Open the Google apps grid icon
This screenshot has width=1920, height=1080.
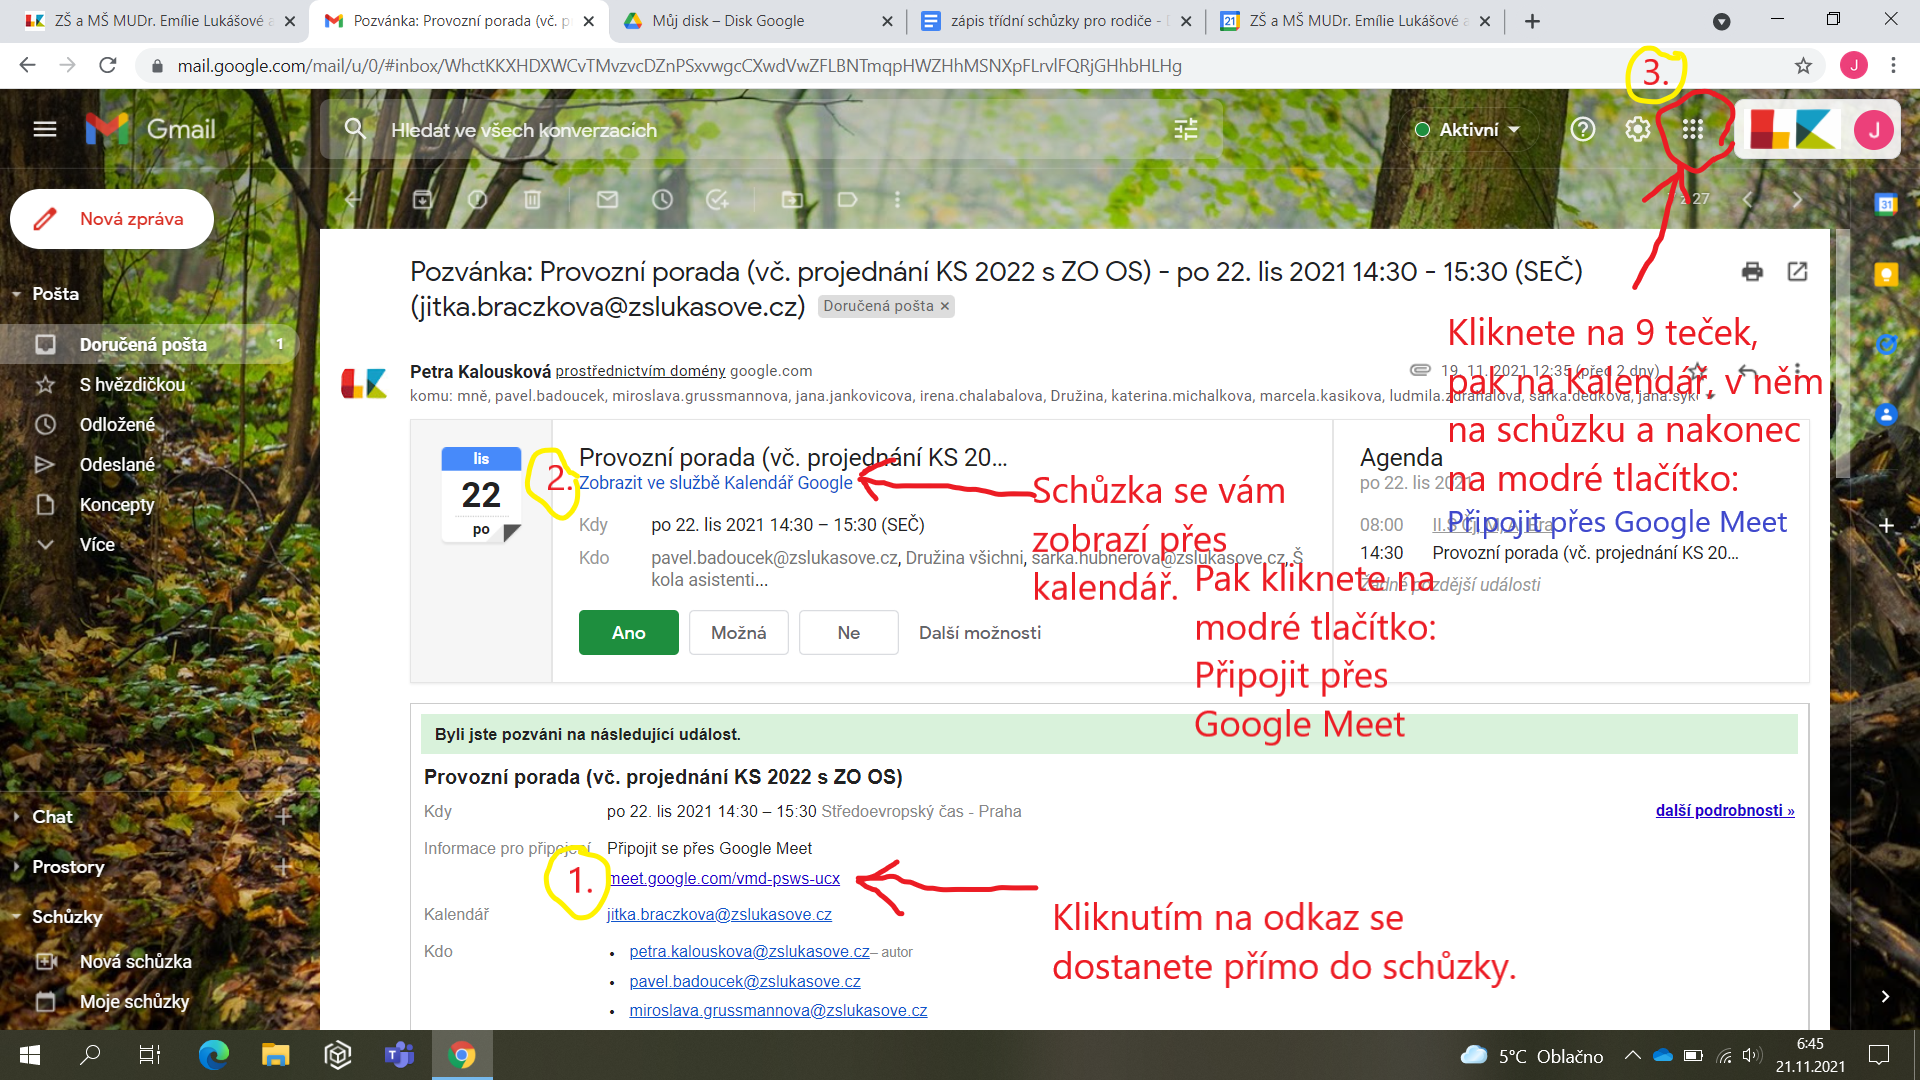tap(1692, 130)
